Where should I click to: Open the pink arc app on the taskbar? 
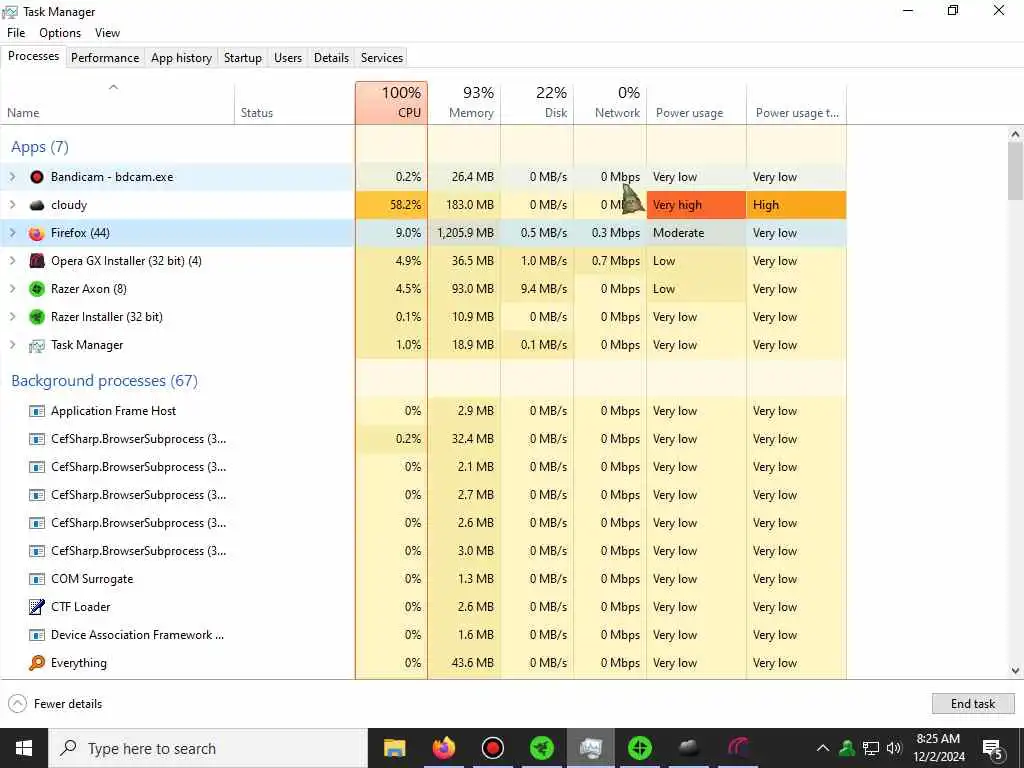click(x=737, y=748)
